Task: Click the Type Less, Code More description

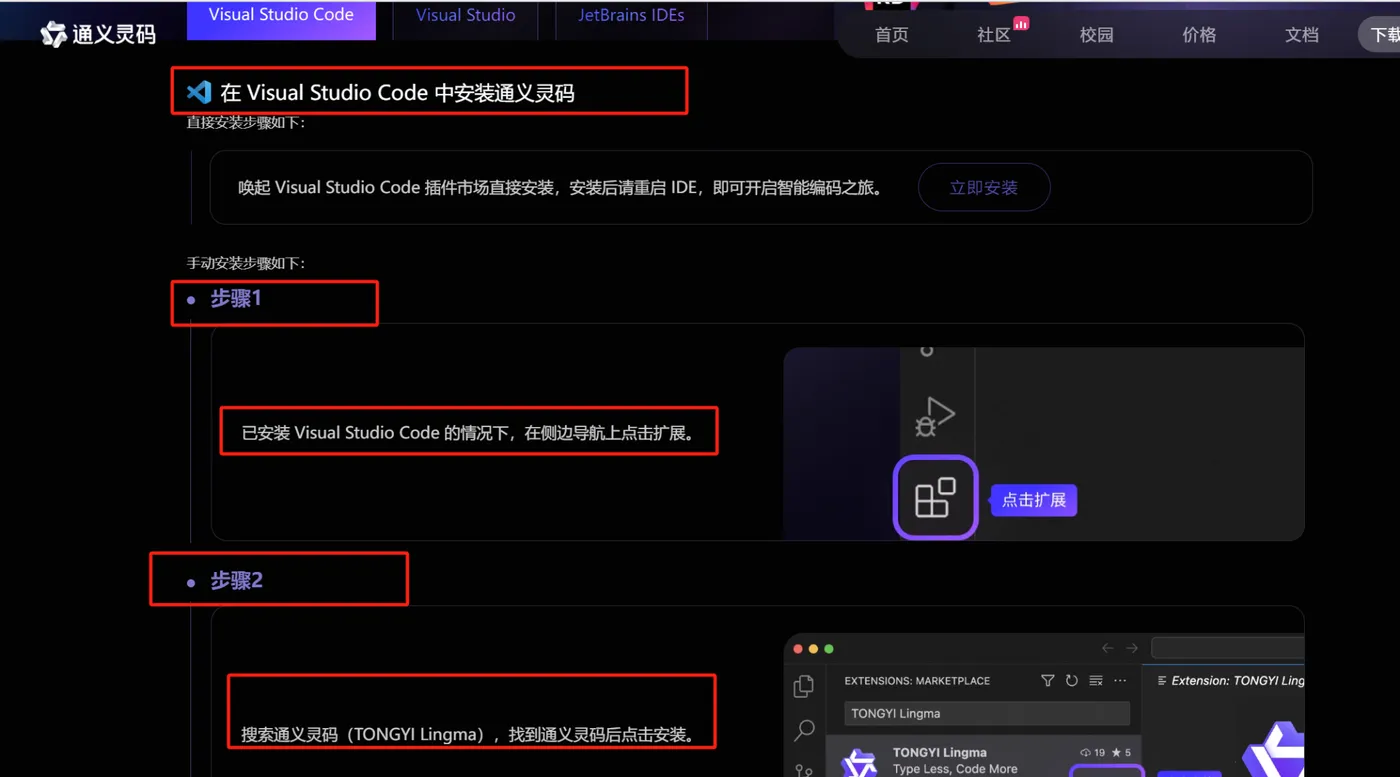Action: 955,769
